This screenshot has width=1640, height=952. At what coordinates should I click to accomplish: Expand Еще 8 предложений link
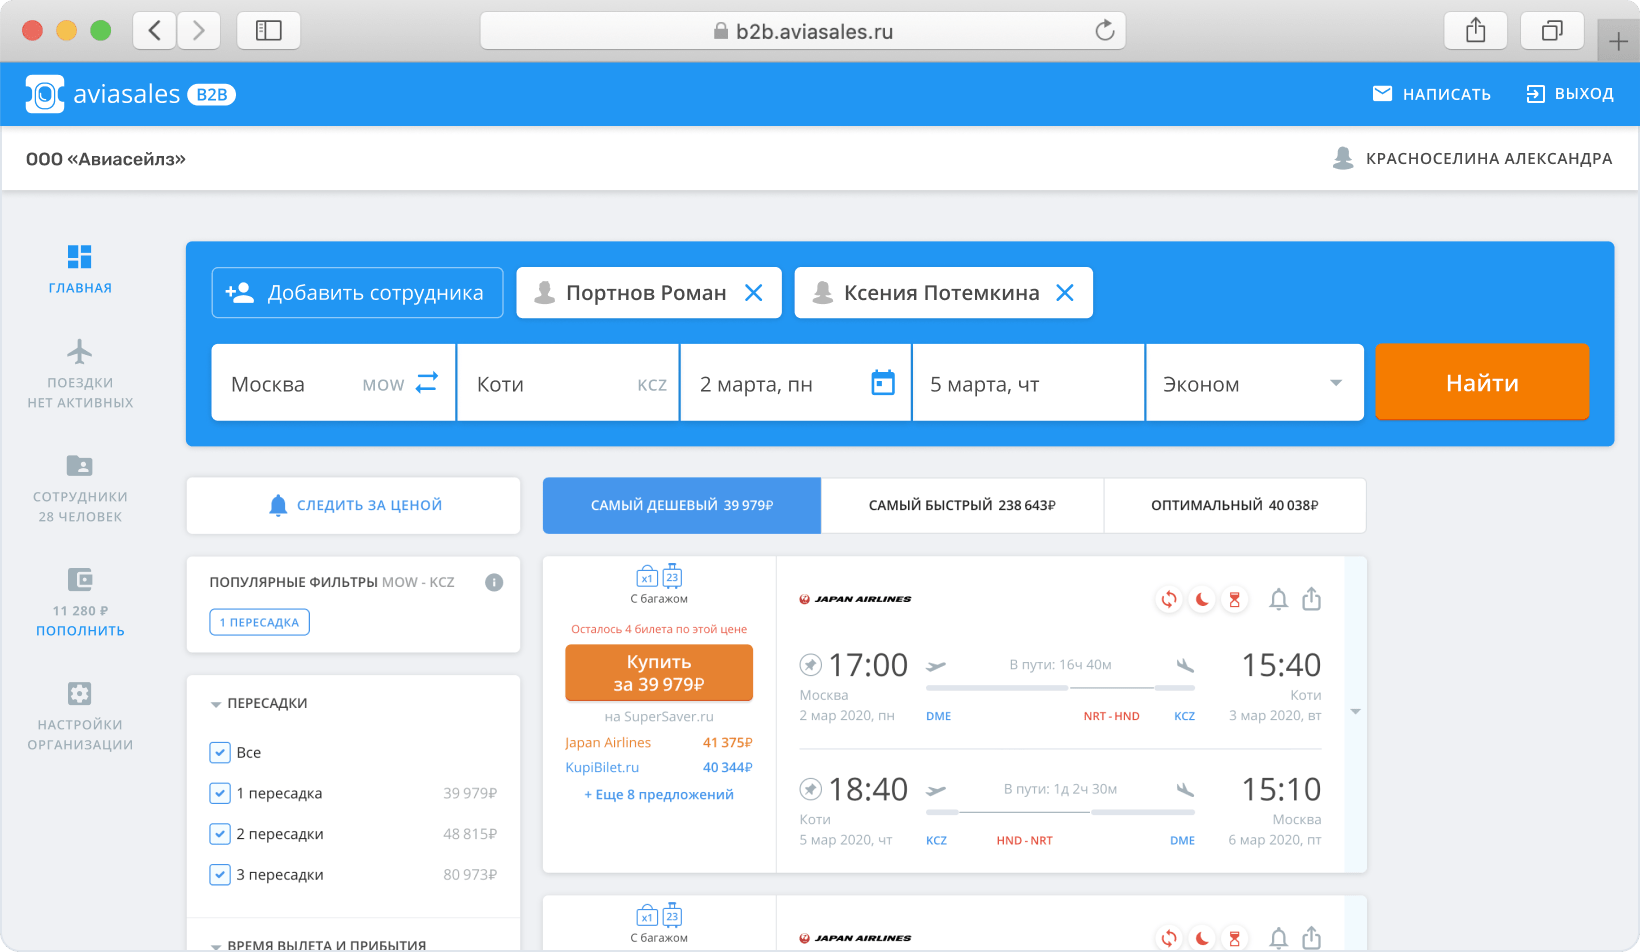point(659,794)
